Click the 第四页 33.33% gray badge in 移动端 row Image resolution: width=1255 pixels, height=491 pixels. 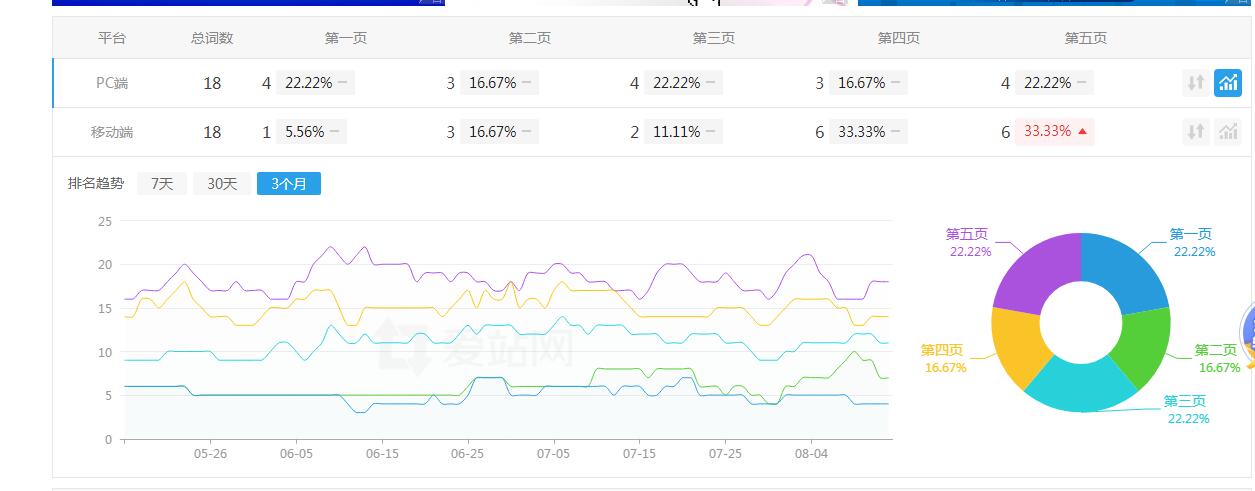868,132
